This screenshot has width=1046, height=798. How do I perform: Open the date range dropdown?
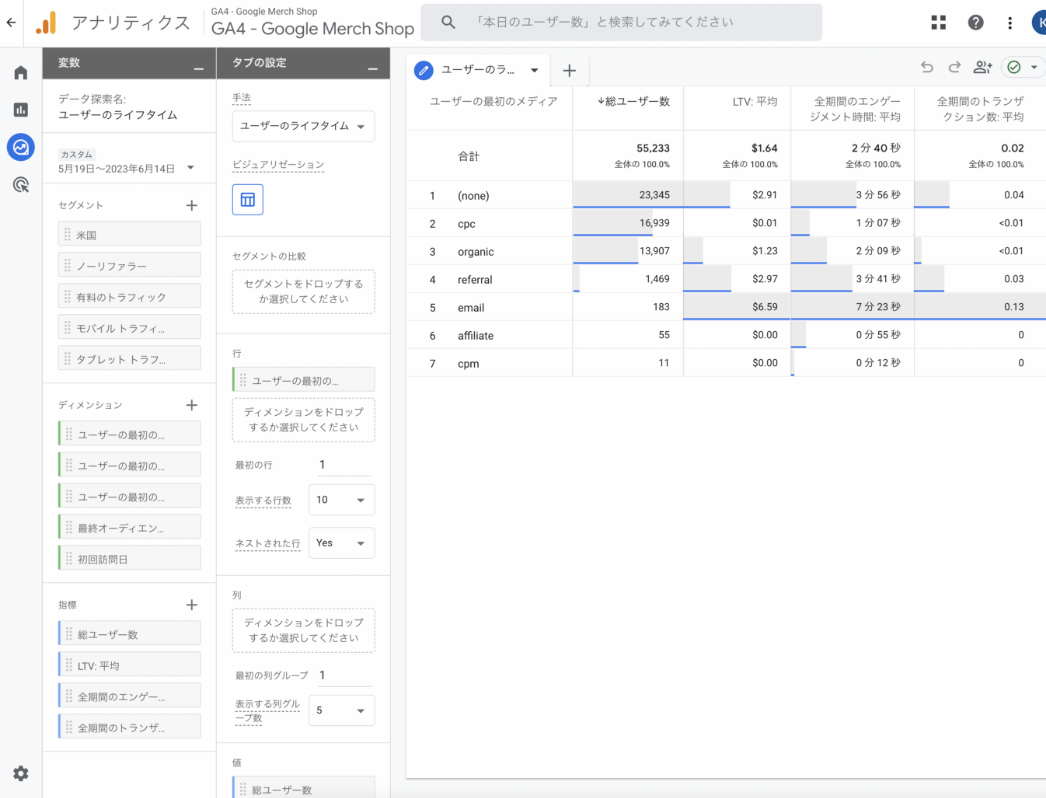coord(191,168)
